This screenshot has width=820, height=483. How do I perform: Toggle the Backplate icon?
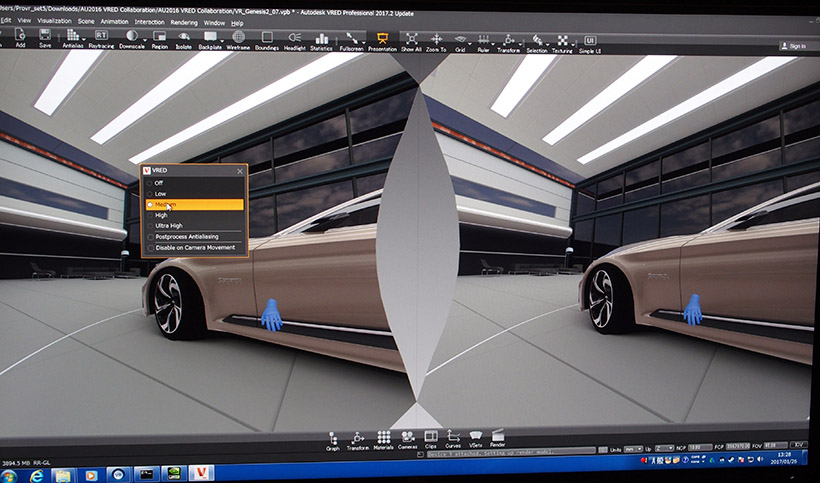210,37
